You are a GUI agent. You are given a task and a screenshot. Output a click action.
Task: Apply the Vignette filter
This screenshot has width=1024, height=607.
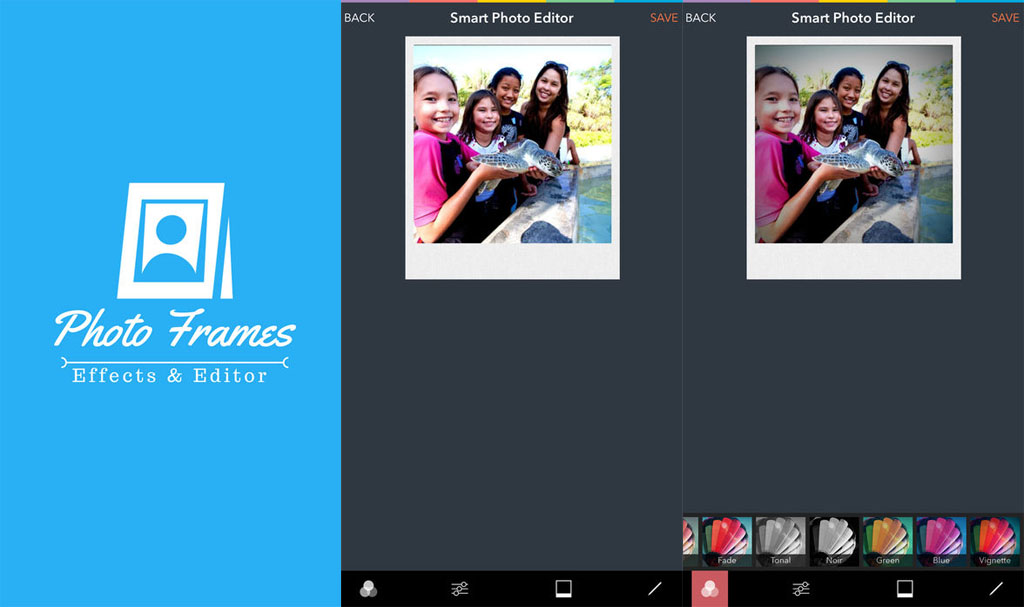coord(995,541)
